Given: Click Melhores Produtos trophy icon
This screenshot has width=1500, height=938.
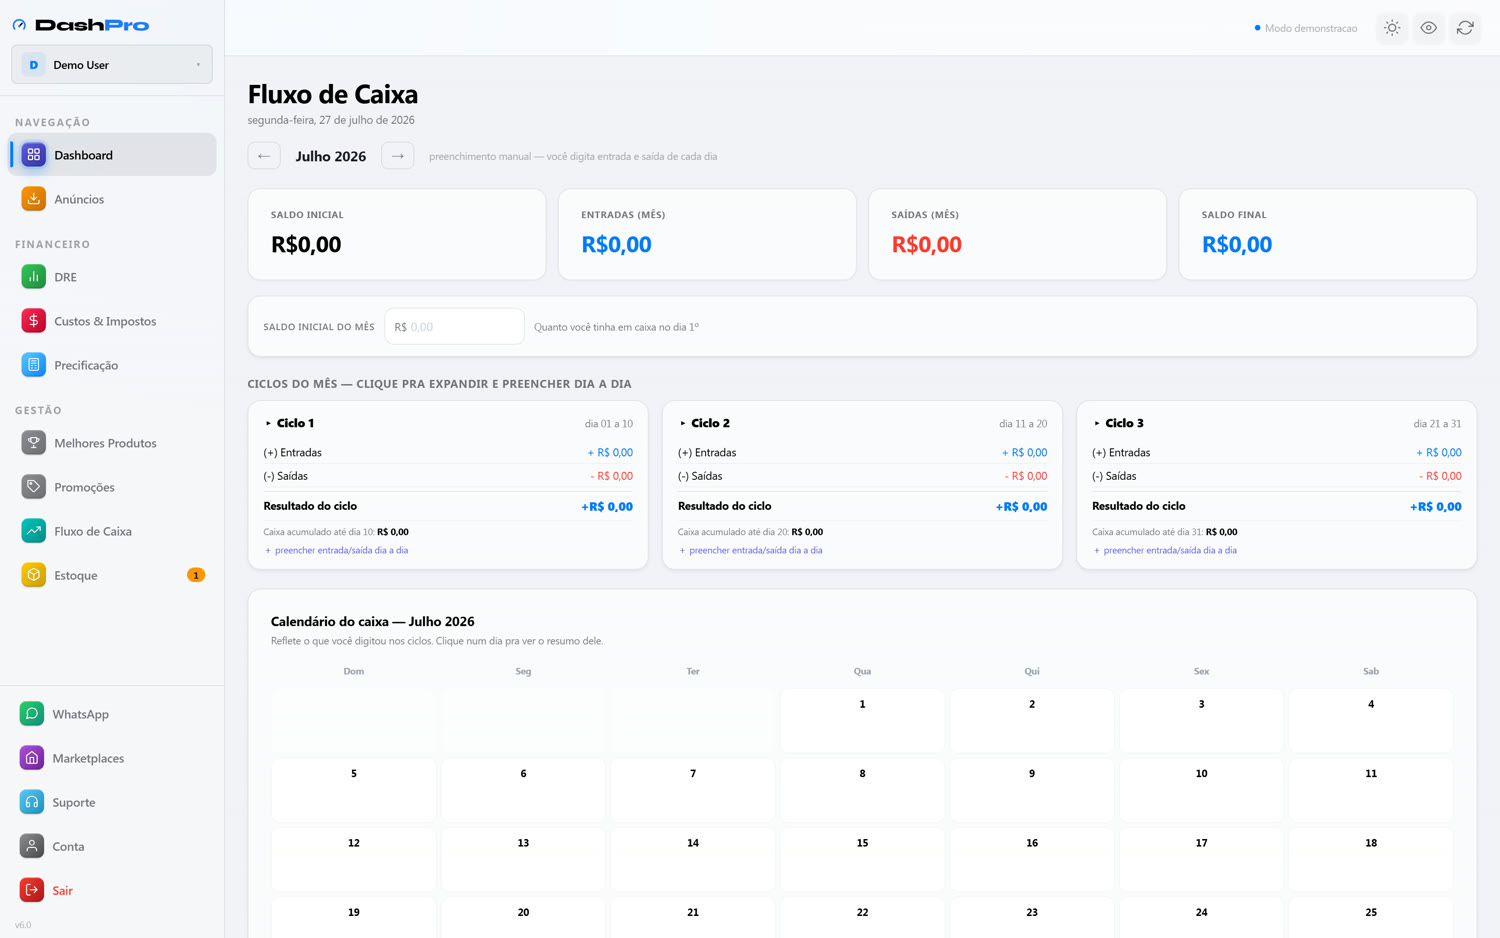Looking at the screenshot, I should coord(33,443).
